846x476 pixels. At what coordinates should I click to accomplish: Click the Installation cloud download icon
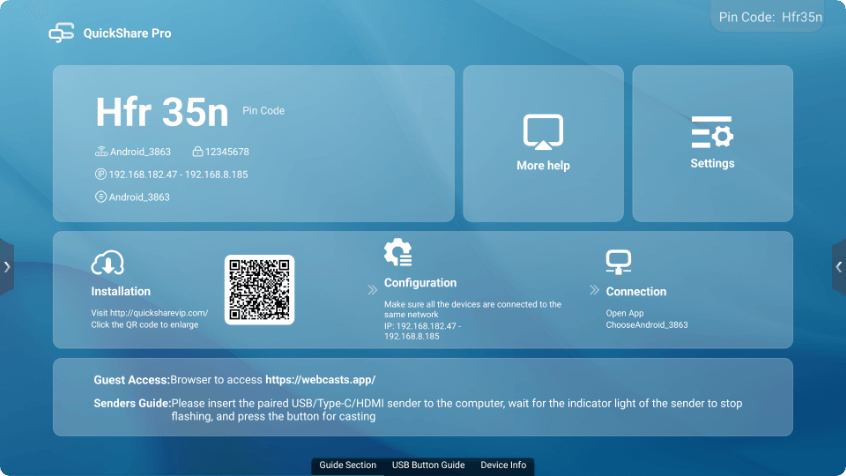pos(108,263)
